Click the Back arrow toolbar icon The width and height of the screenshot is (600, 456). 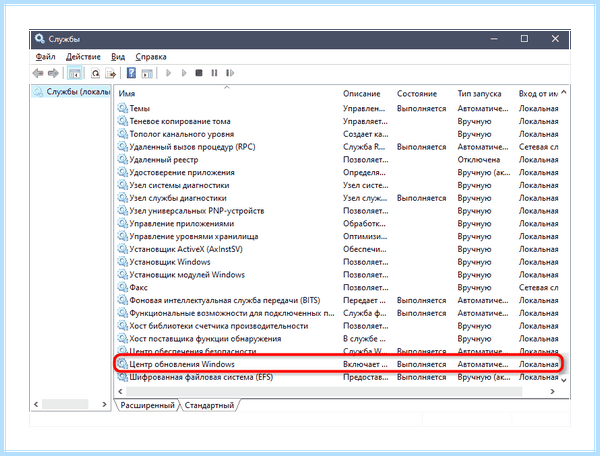[38, 73]
